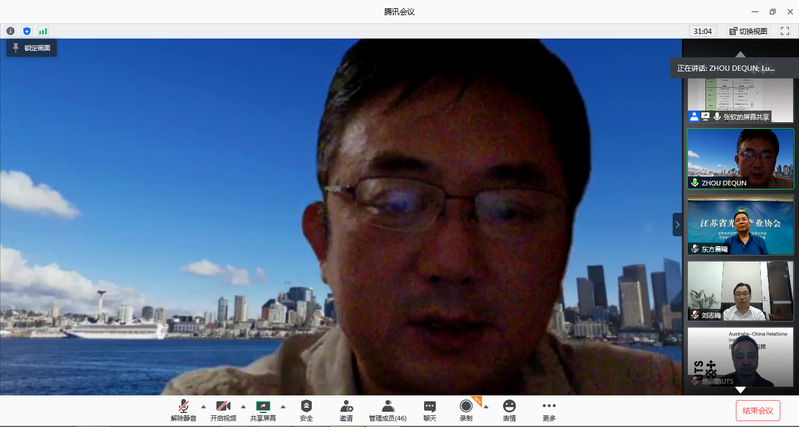799x427 pixels.
Task: Unmute microphone with 解除静音
Action: pyautogui.click(x=183, y=410)
